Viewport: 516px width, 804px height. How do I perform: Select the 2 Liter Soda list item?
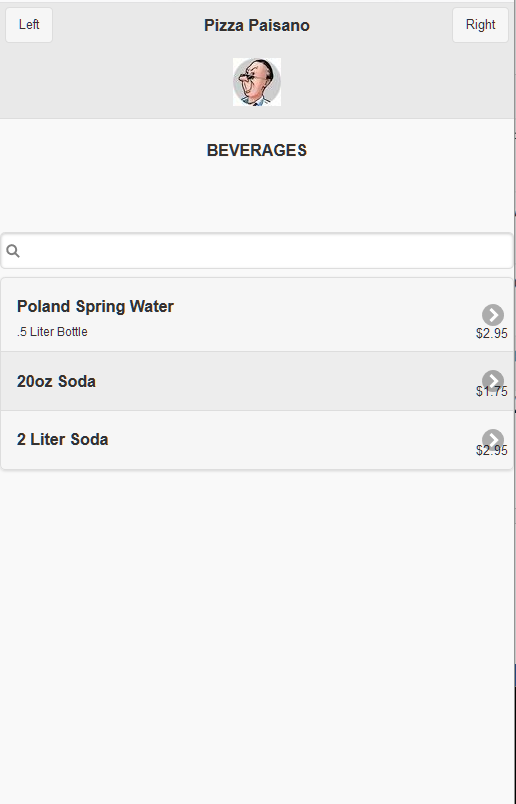coord(257,439)
